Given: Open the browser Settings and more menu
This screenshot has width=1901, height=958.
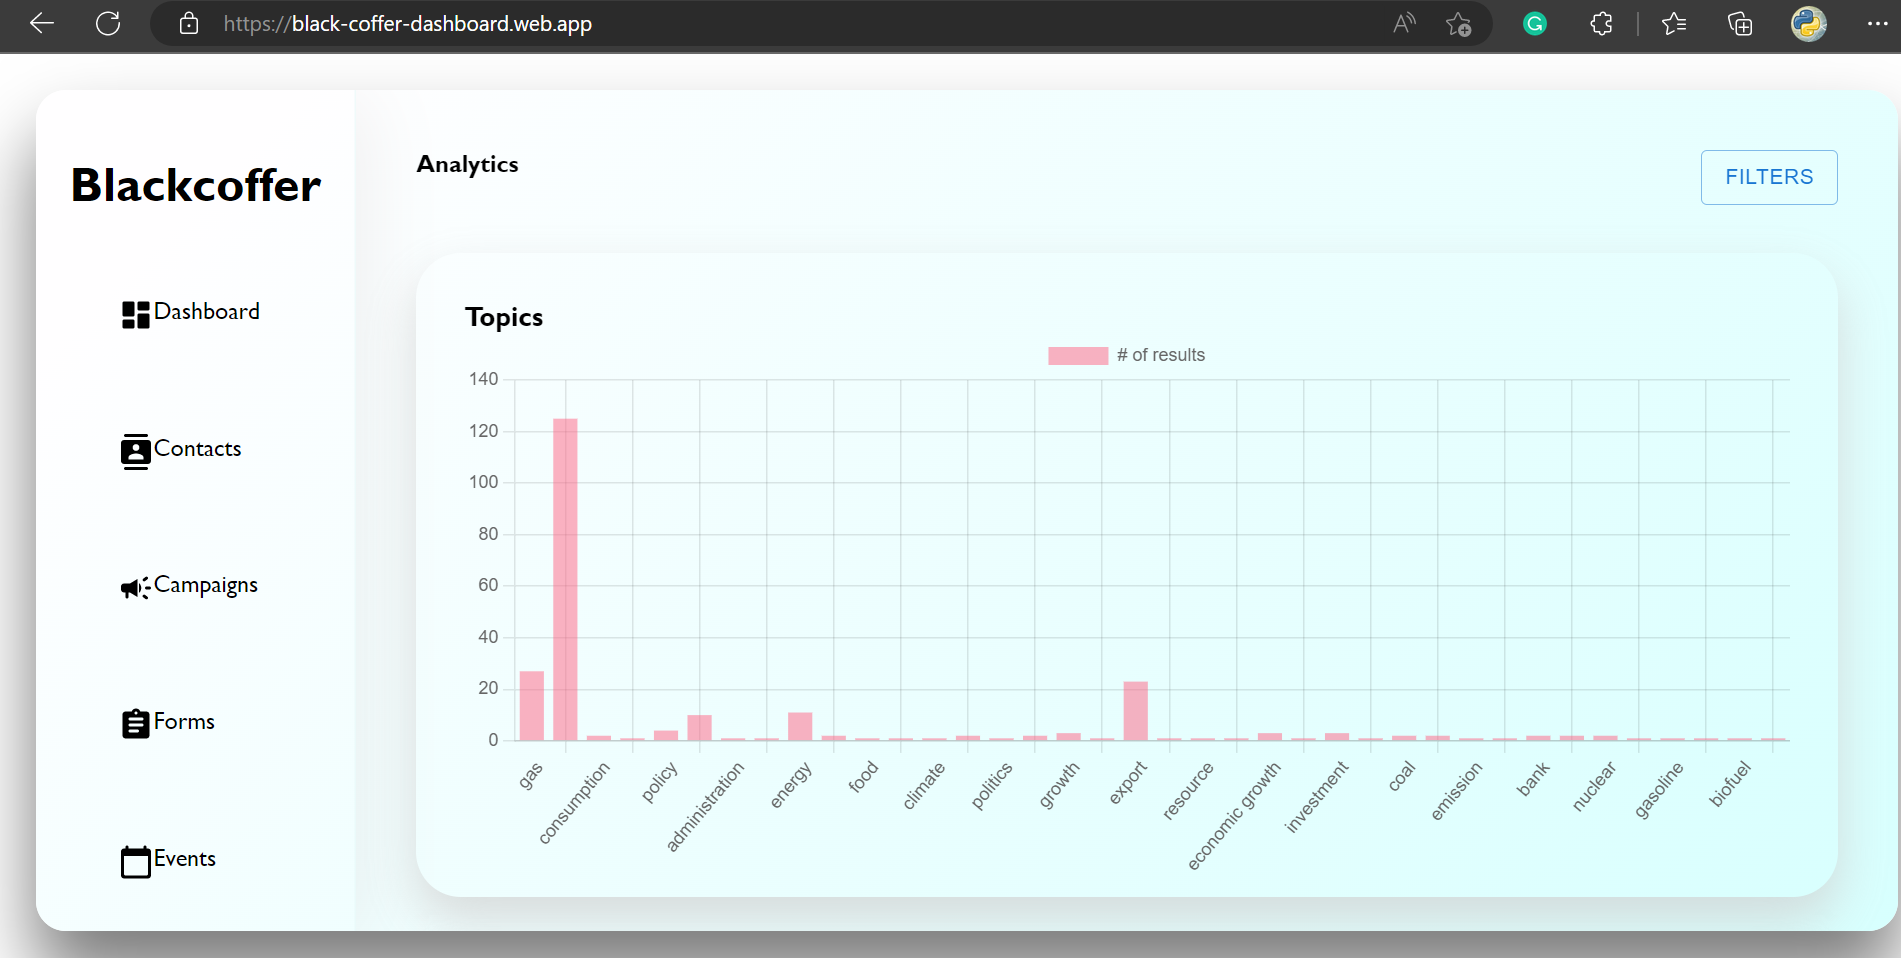Looking at the screenshot, I should (1877, 24).
